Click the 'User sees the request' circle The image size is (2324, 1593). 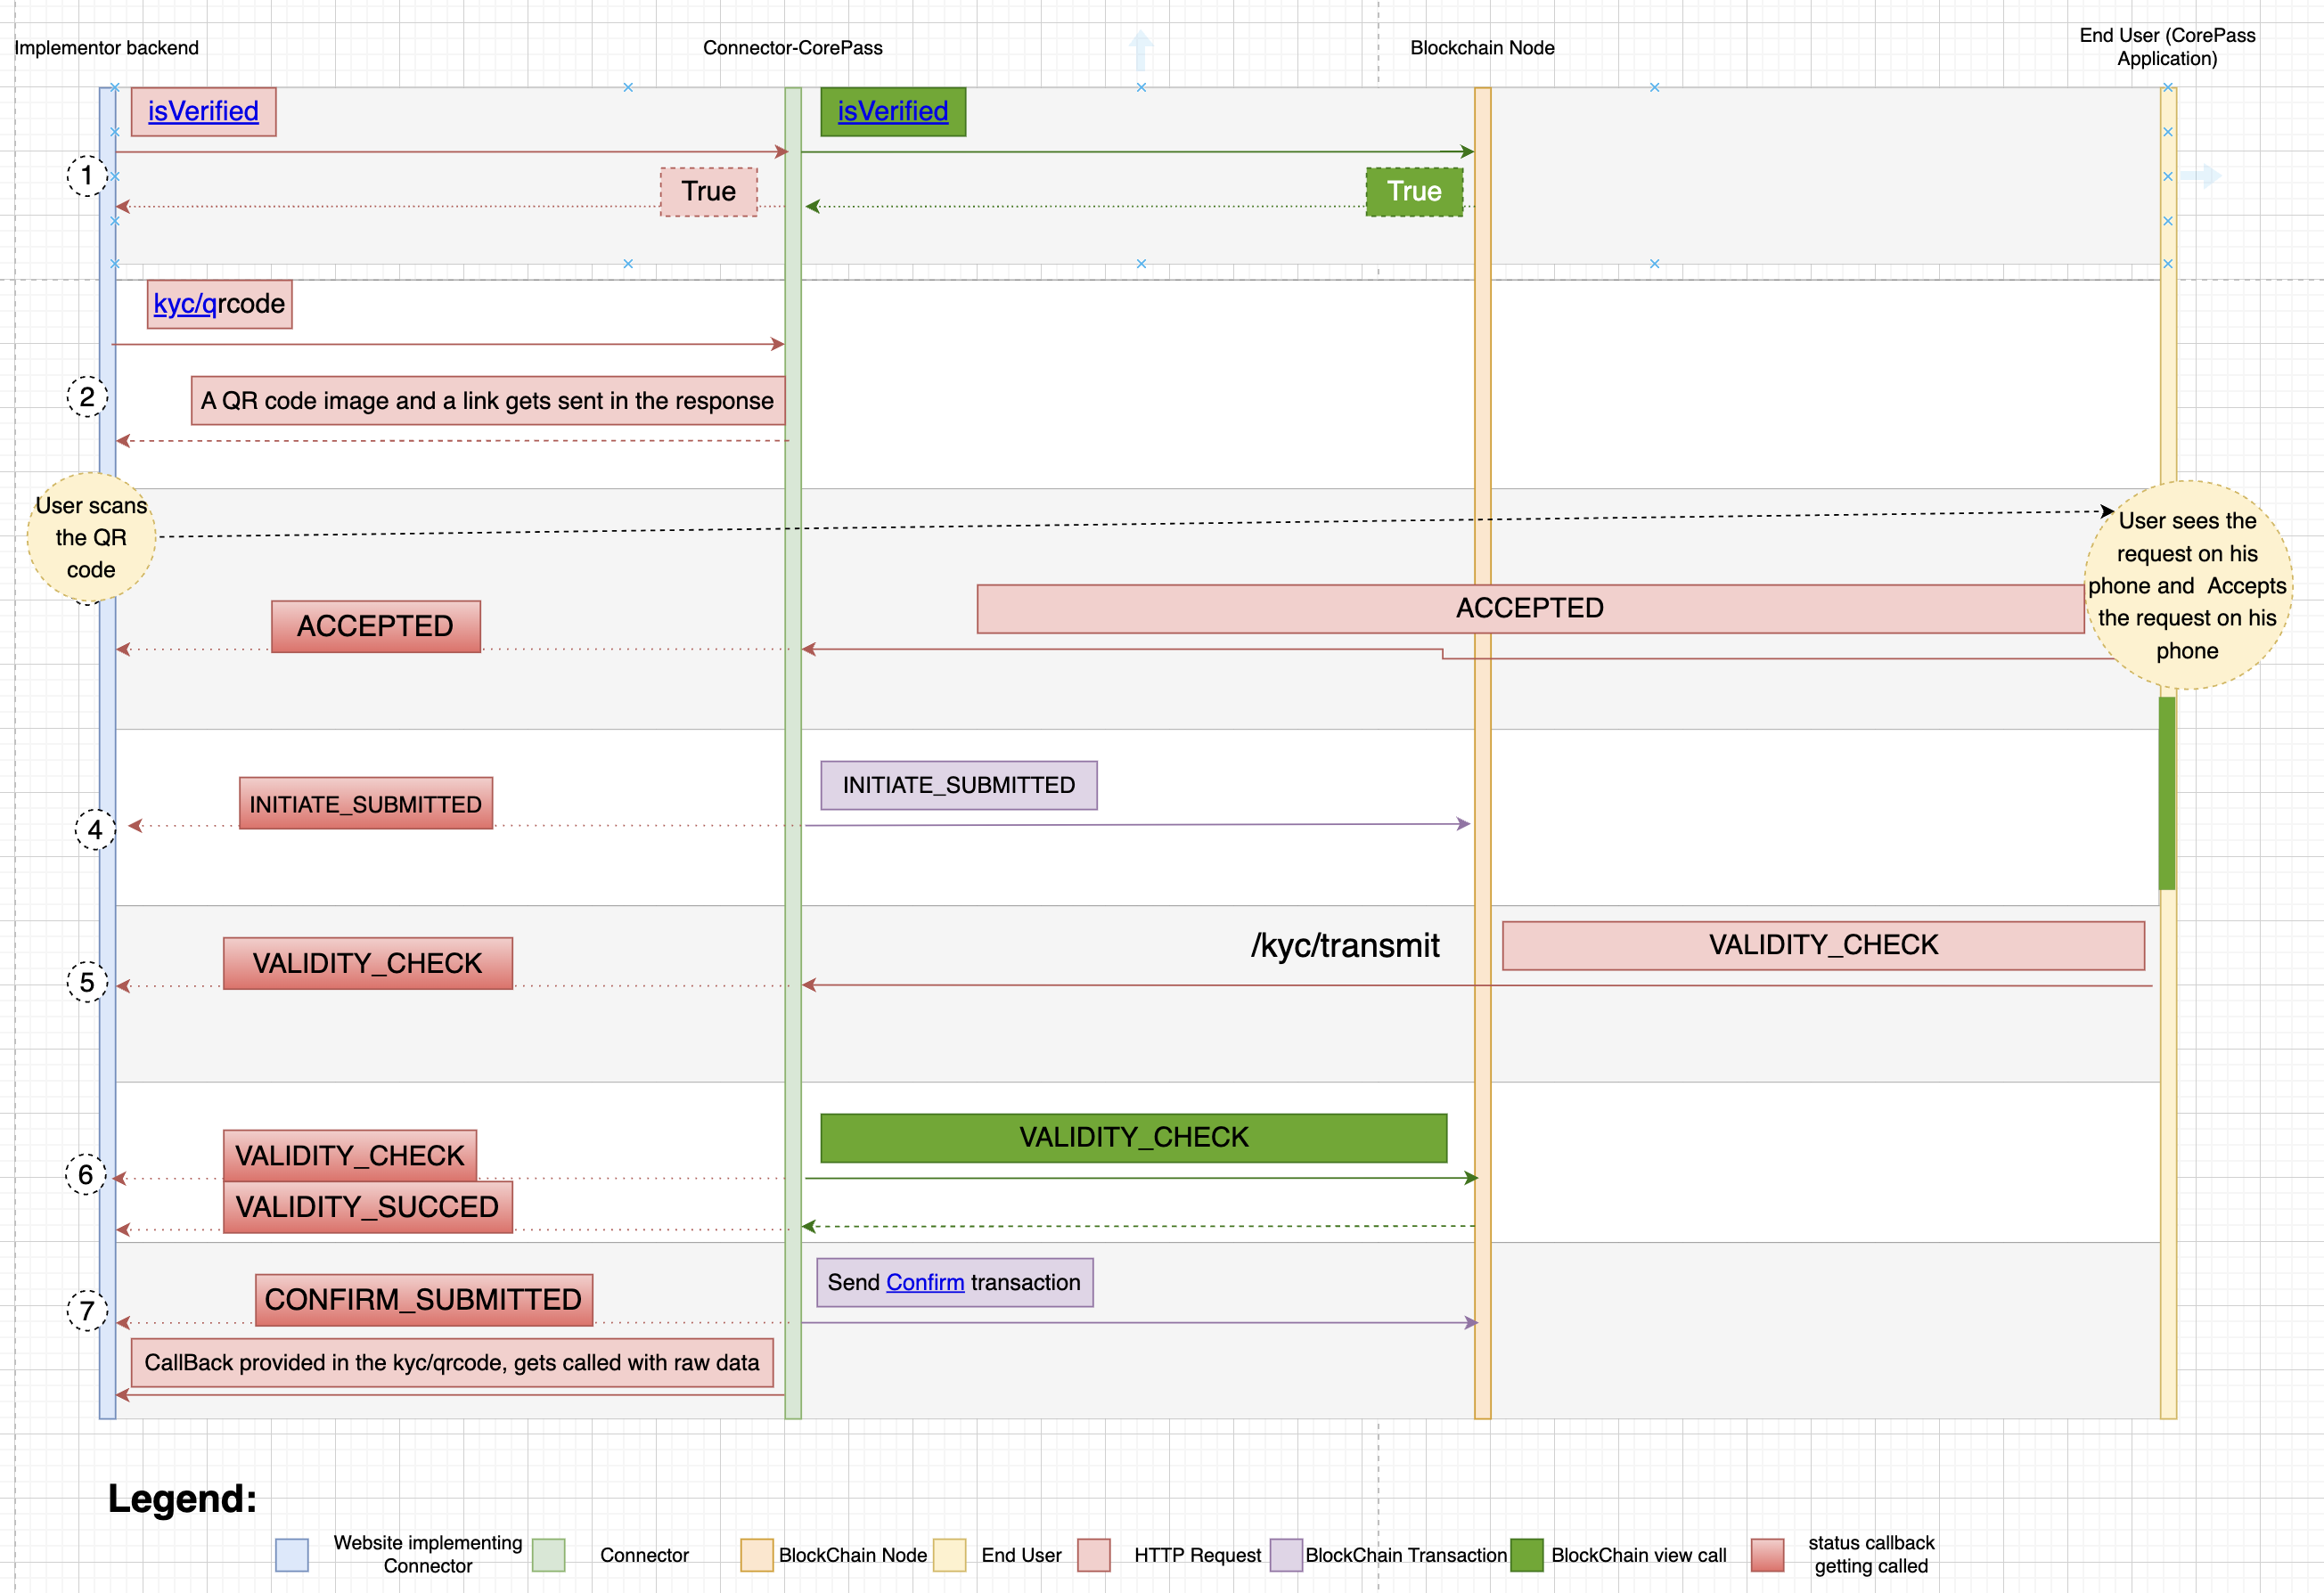point(2187,585)
